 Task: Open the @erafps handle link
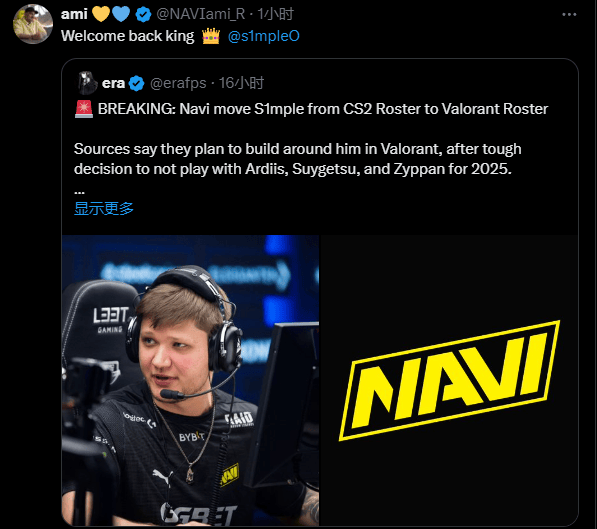(178, 83)
